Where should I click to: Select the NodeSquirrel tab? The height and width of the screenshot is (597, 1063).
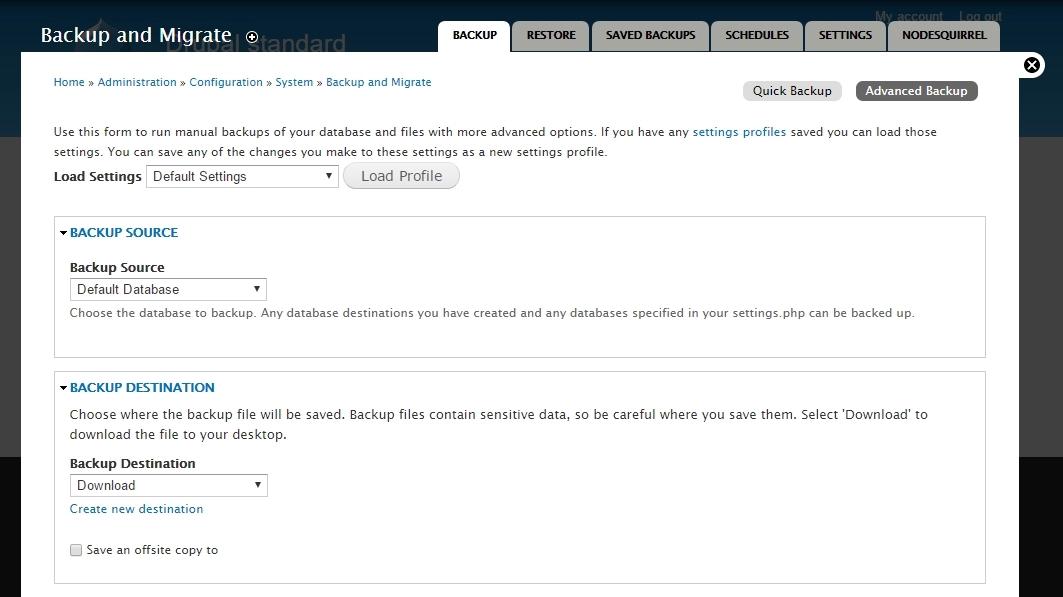pyautogui.click(x=944, y=35)
